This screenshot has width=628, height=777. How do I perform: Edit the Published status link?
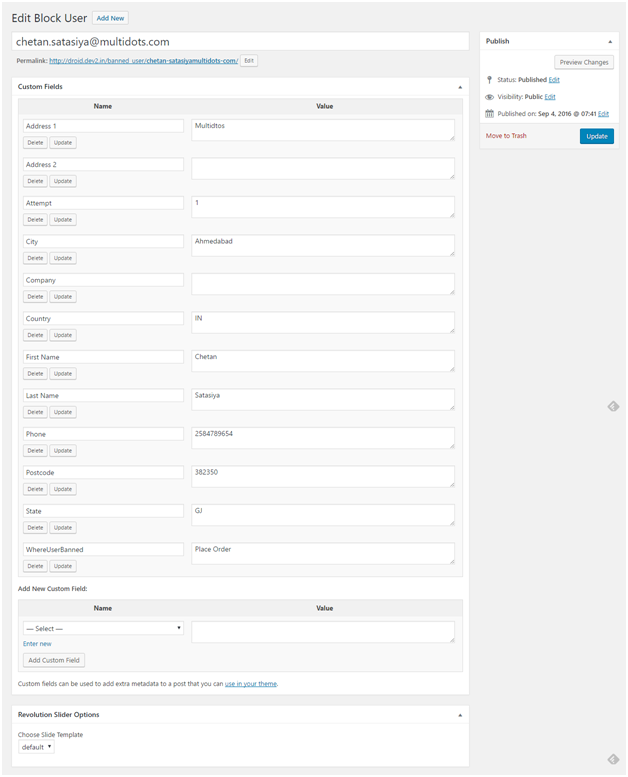554,80
